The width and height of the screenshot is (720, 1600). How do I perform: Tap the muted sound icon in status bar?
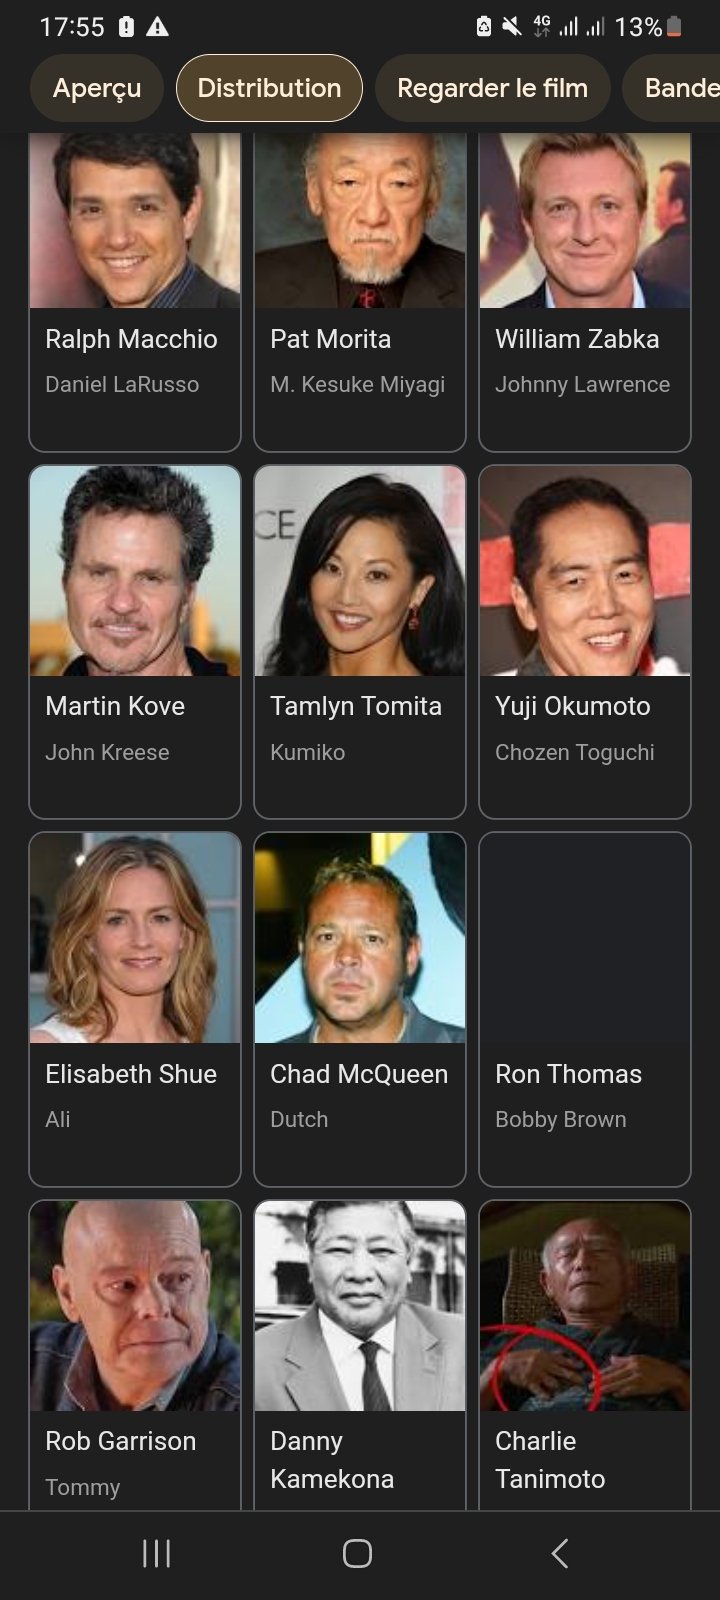coord(512,27)
